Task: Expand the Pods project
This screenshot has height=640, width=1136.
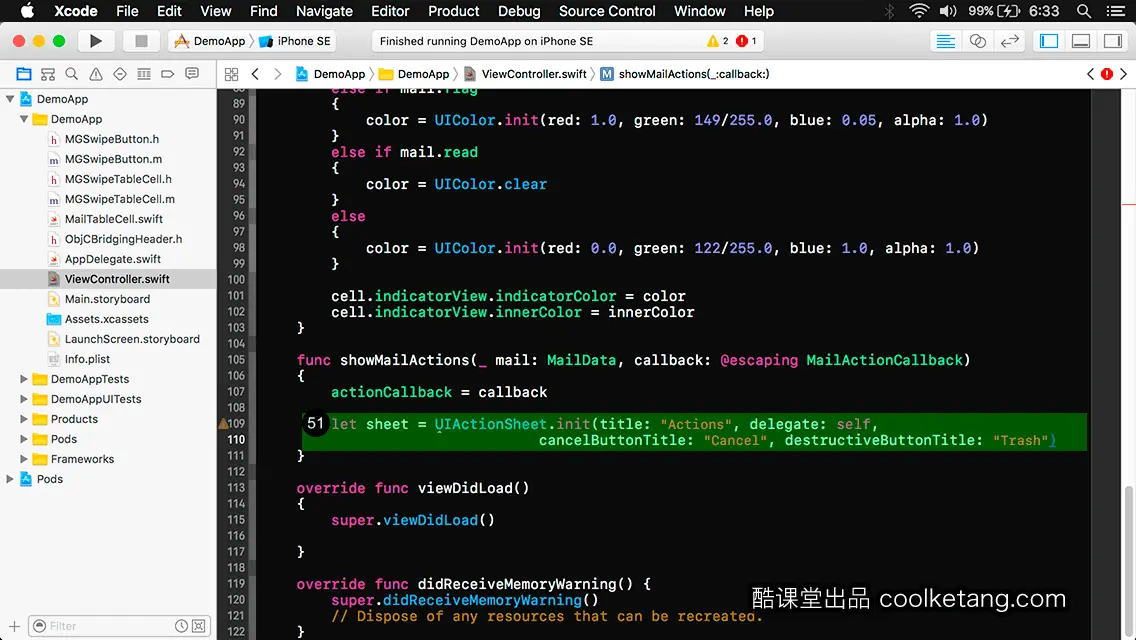Action: 10,479
